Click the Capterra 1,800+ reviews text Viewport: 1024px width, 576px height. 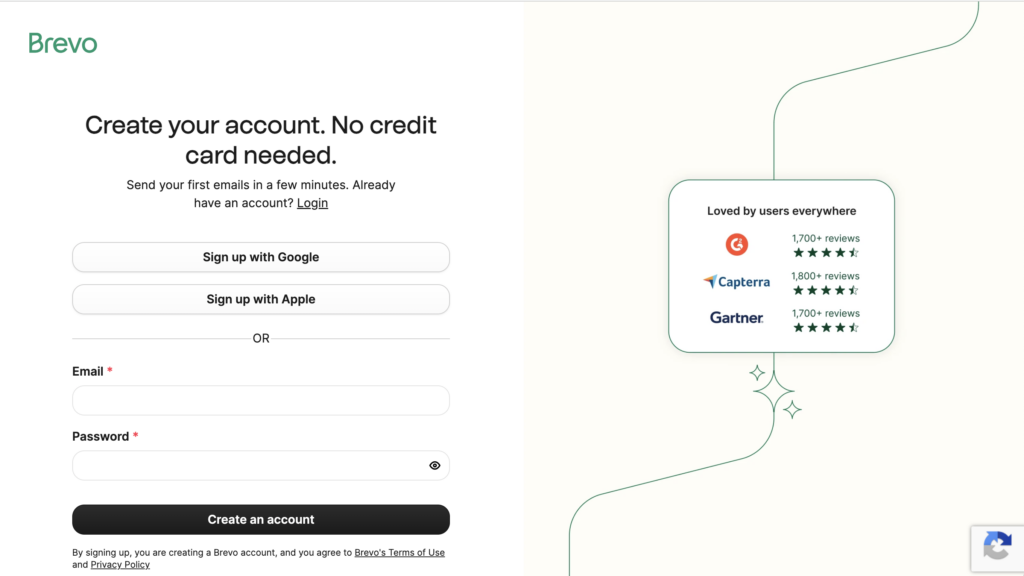[825, 276]
